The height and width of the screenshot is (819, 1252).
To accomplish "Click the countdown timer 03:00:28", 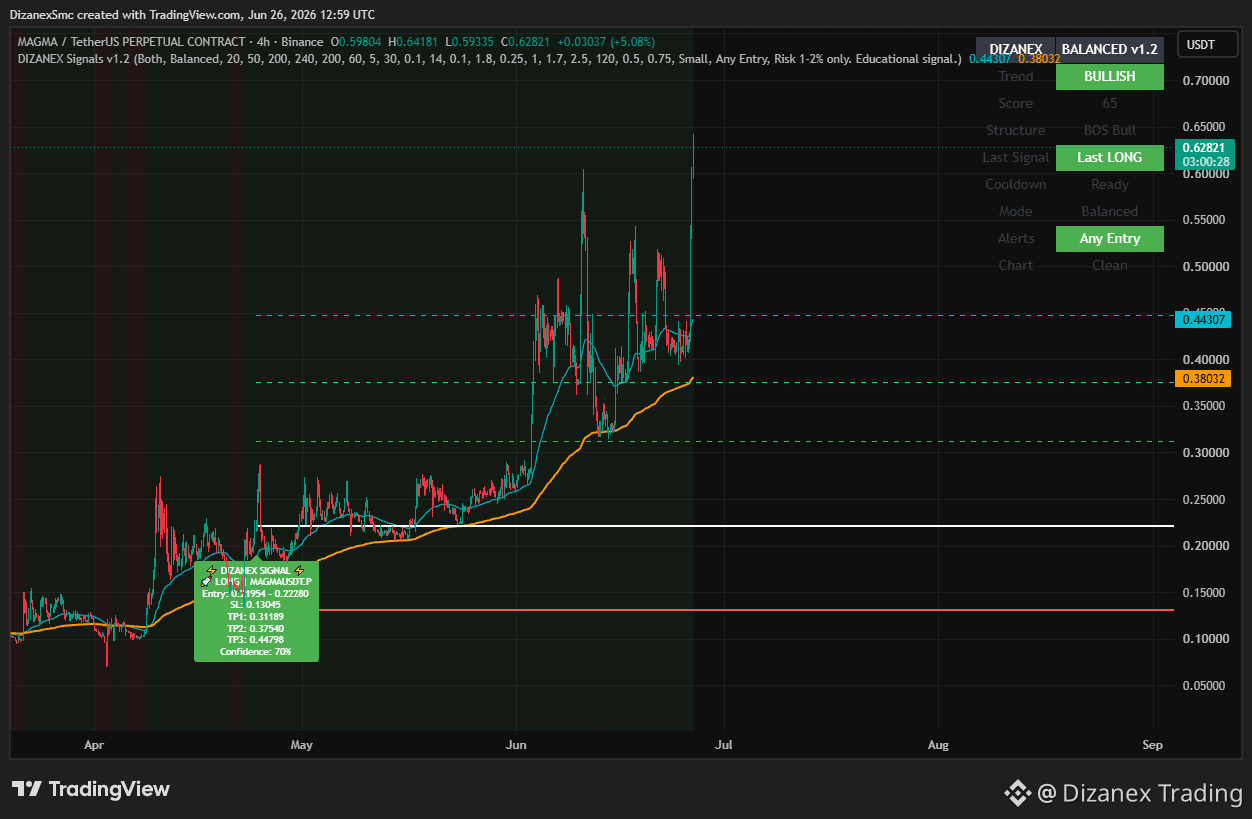I will [x=1206, y=161].
